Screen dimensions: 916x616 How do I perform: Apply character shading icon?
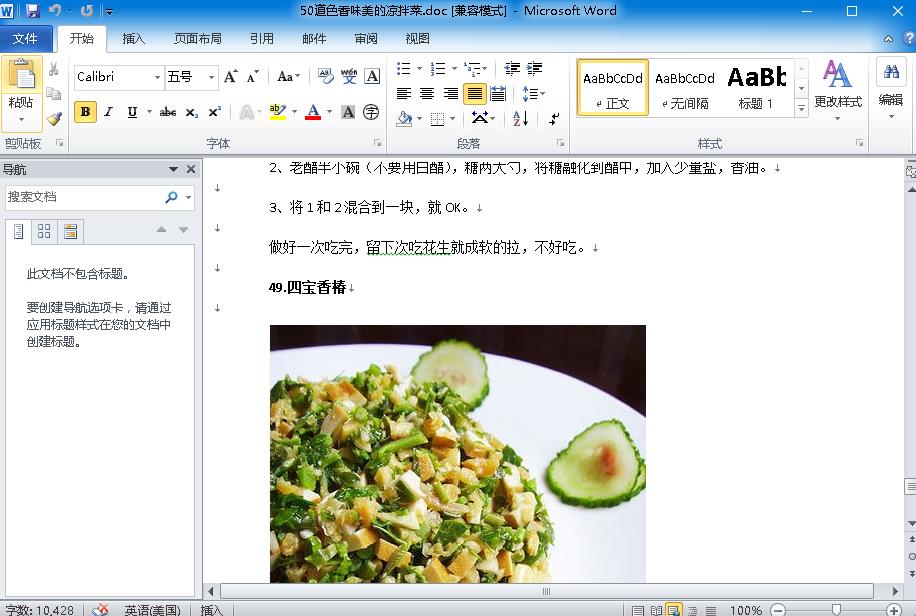click(348, 112)
